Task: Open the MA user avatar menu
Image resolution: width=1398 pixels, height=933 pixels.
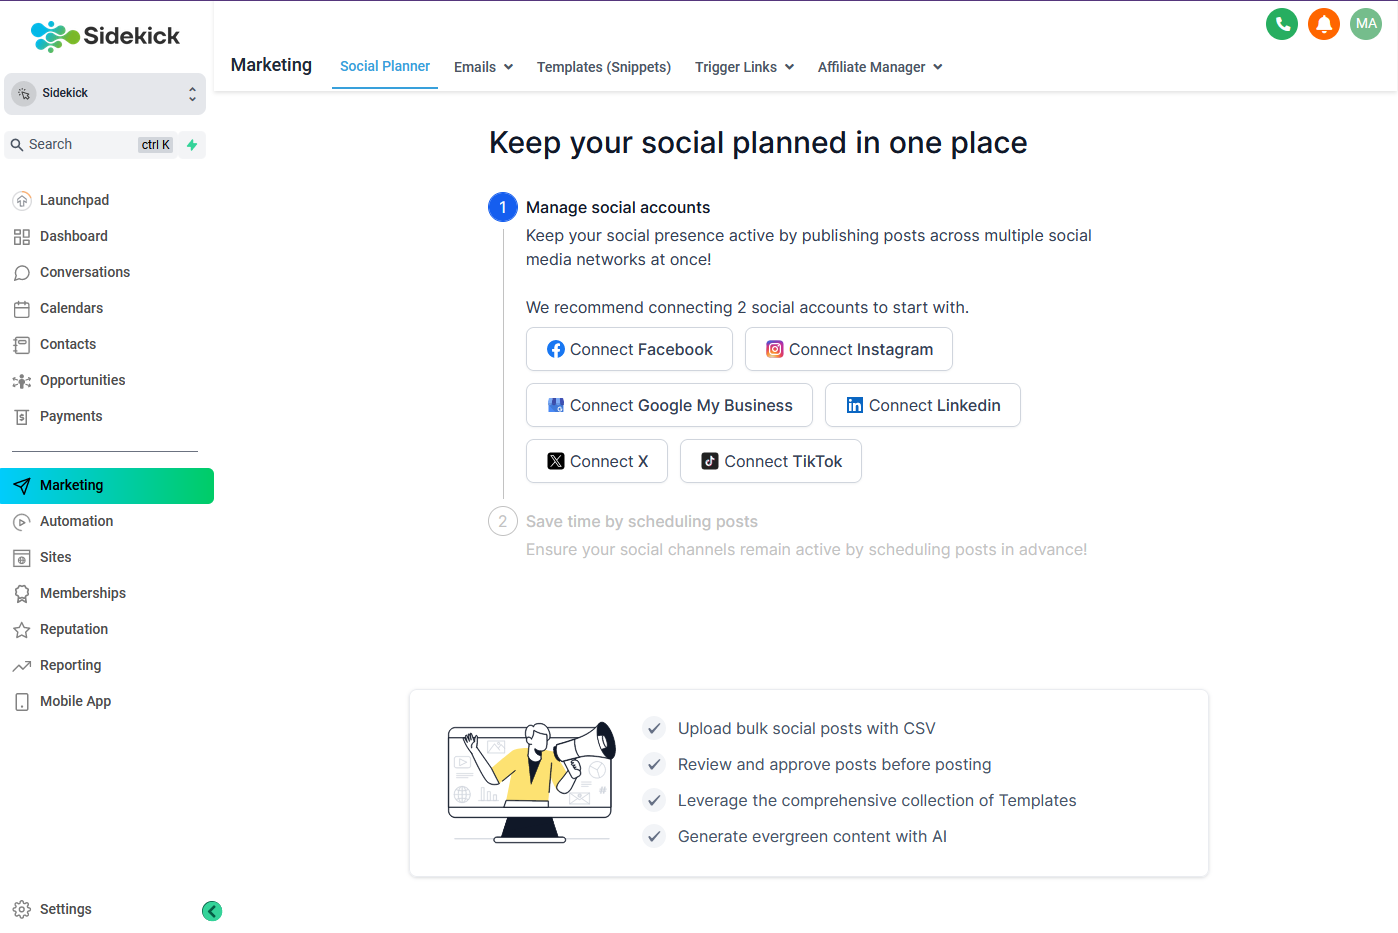Action: (x=1365, y=24)
